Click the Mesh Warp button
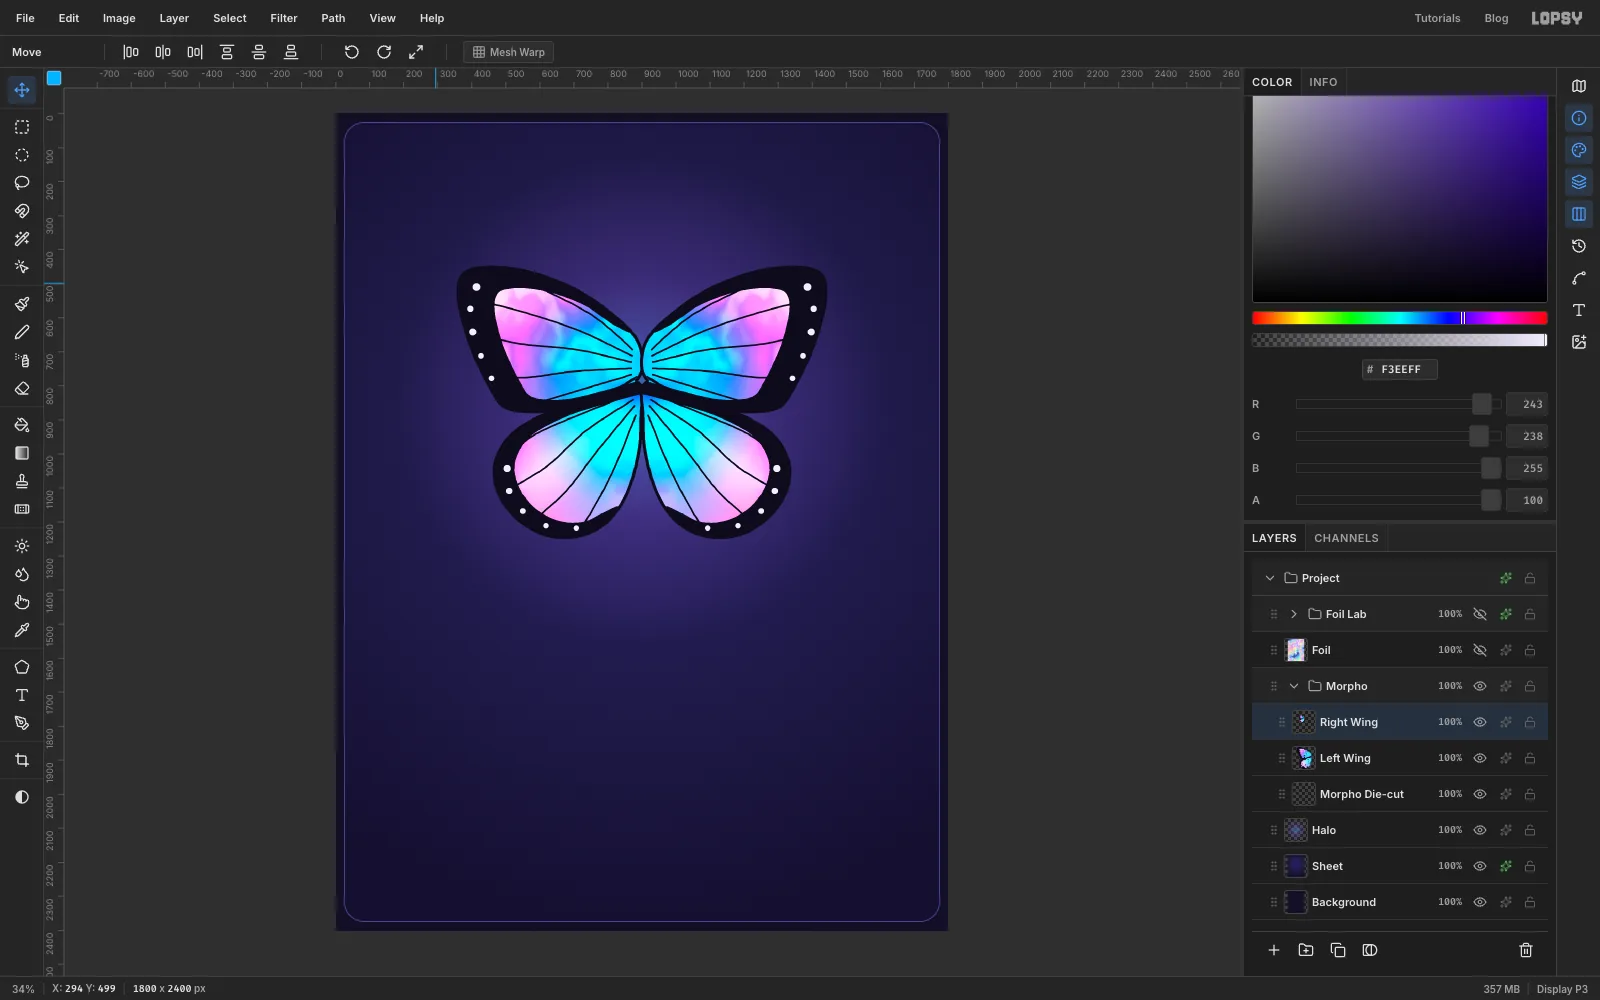Viewport: 1600px width, 1000px height. (509, 52)
